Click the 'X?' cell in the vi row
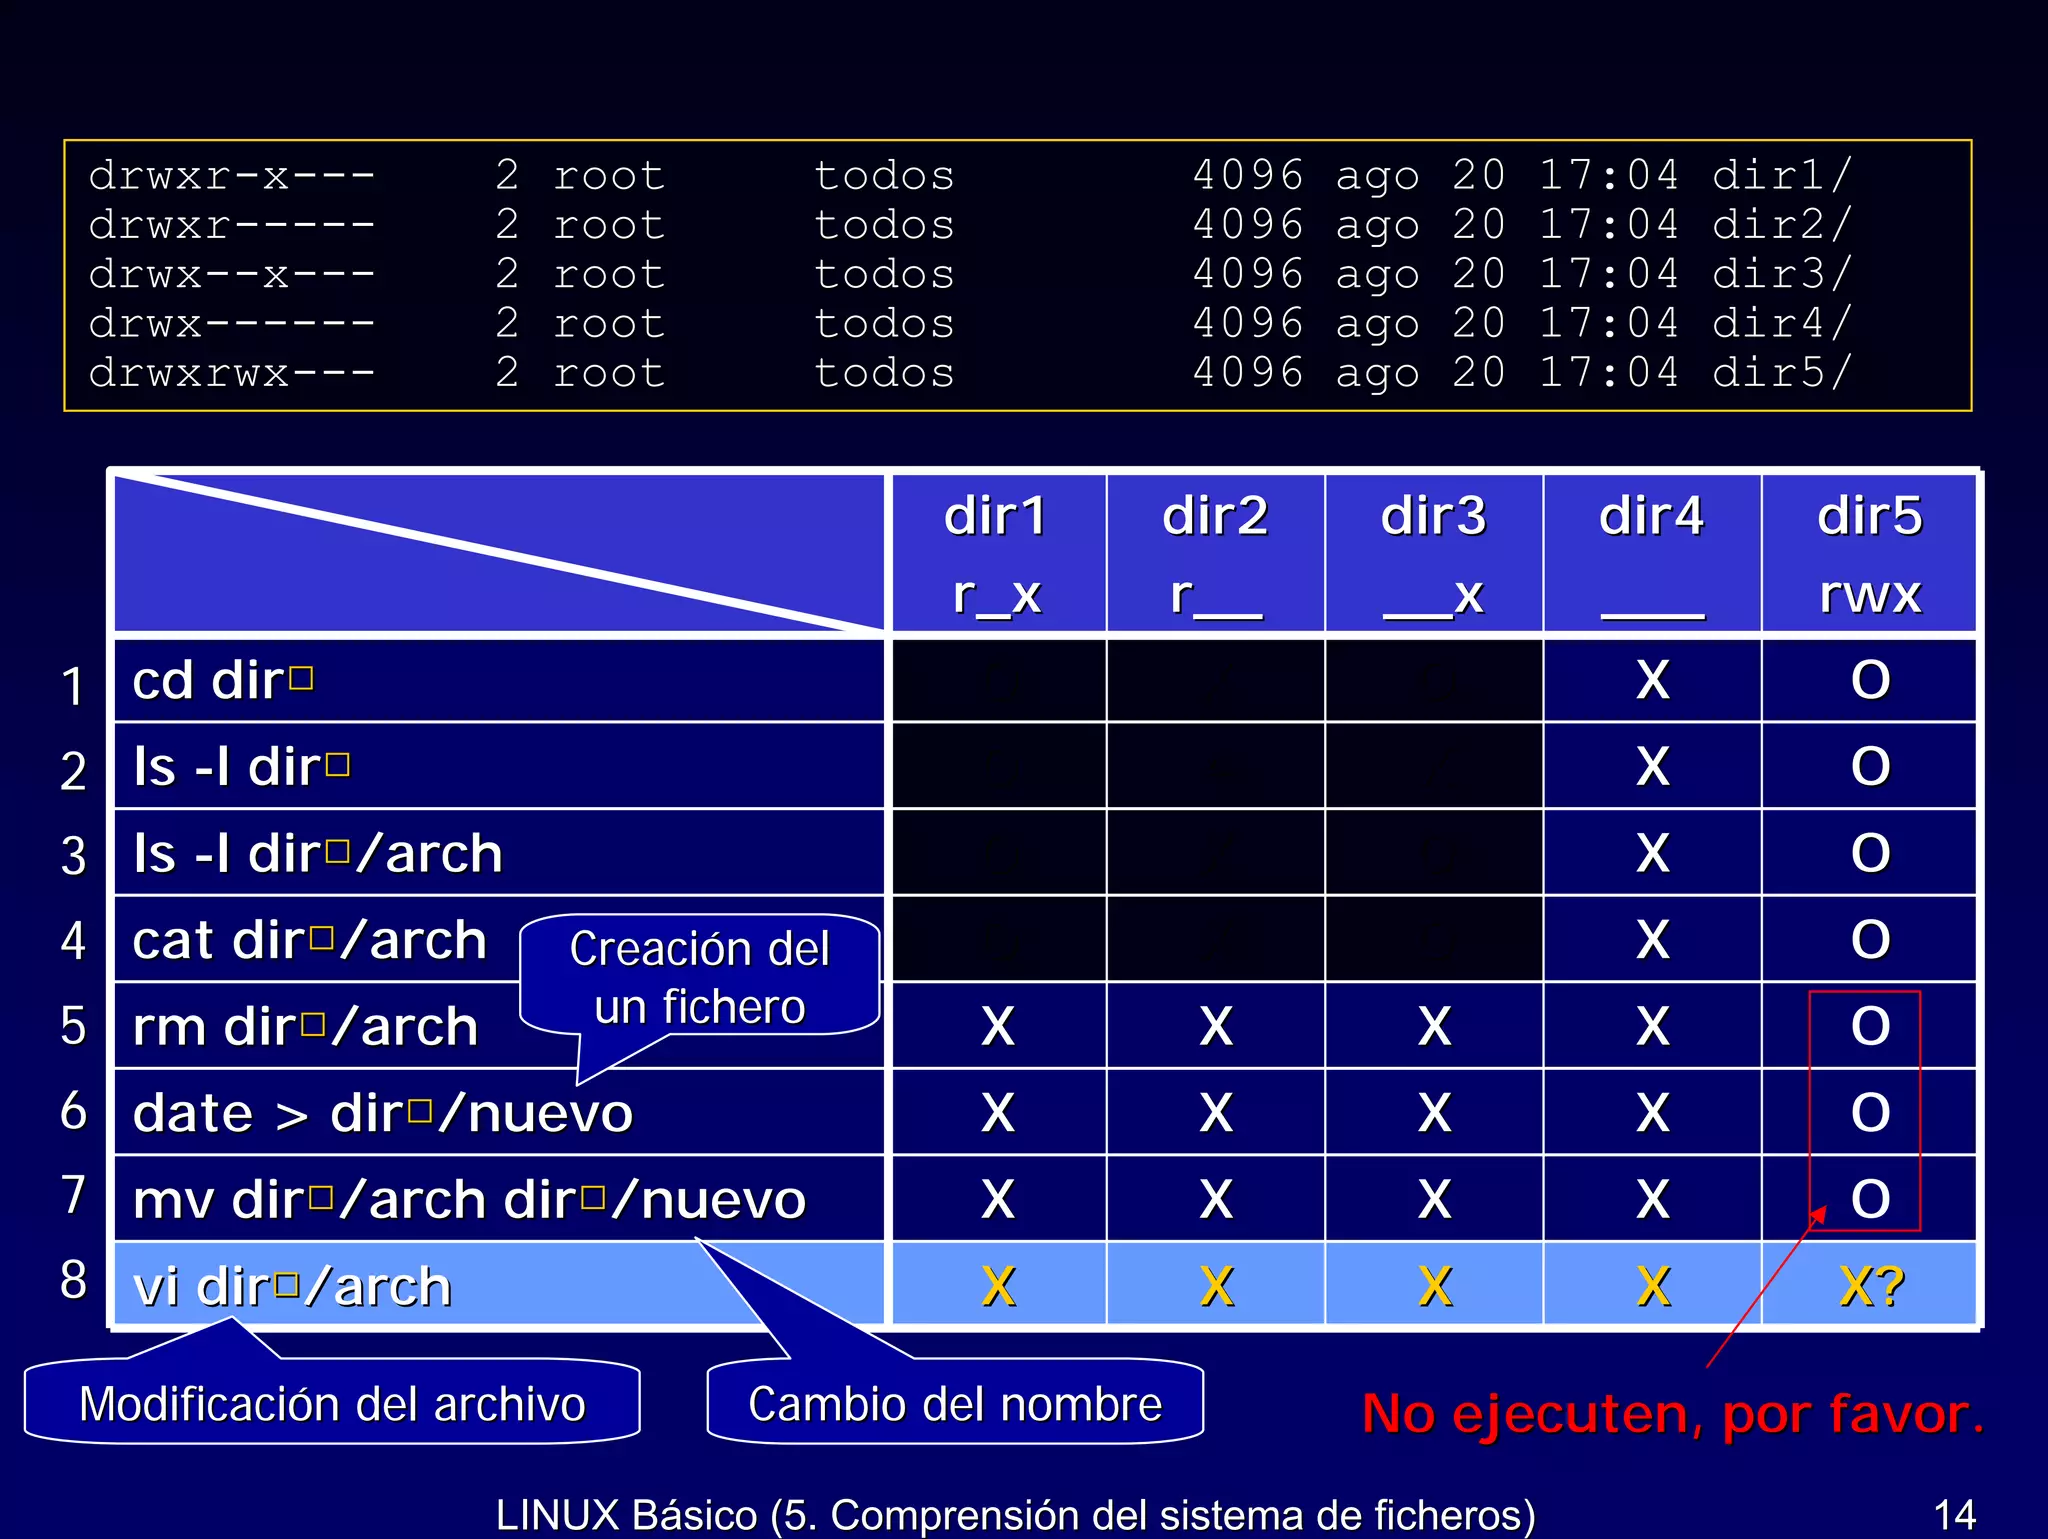 (1869, 1285)
